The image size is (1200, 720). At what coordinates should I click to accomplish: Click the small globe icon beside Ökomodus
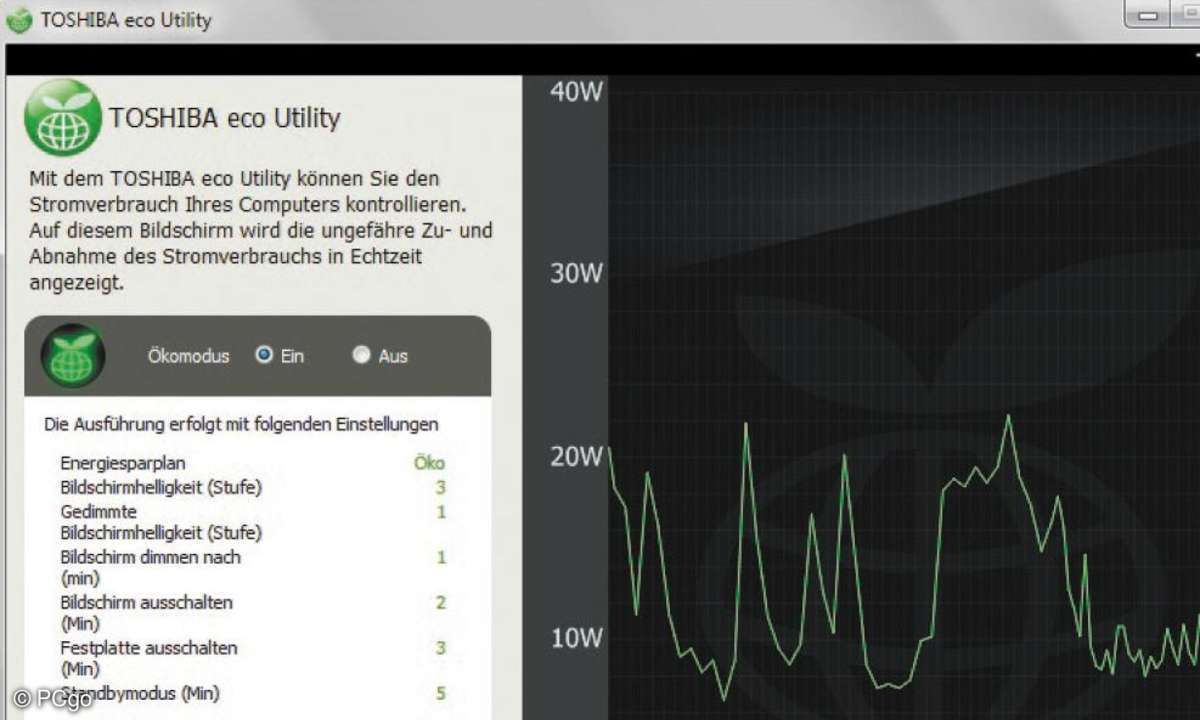pyautogui.click(x=72, y=356)
